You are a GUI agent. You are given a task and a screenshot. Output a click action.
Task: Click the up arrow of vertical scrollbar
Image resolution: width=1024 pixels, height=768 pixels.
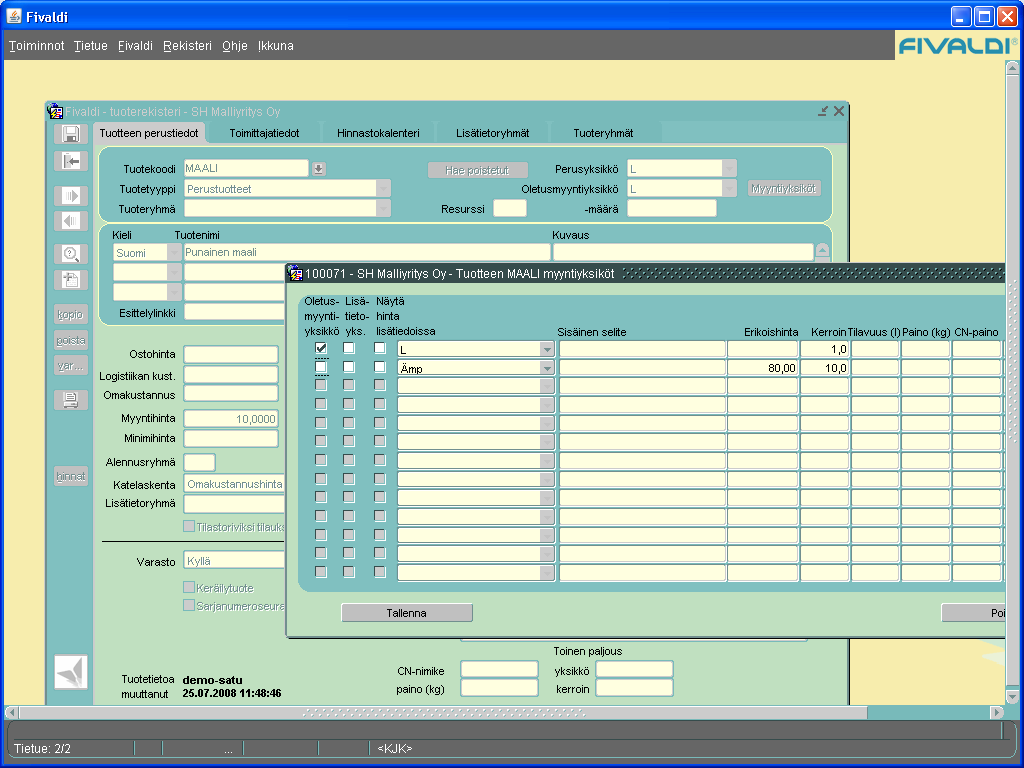click(1012, 67)
